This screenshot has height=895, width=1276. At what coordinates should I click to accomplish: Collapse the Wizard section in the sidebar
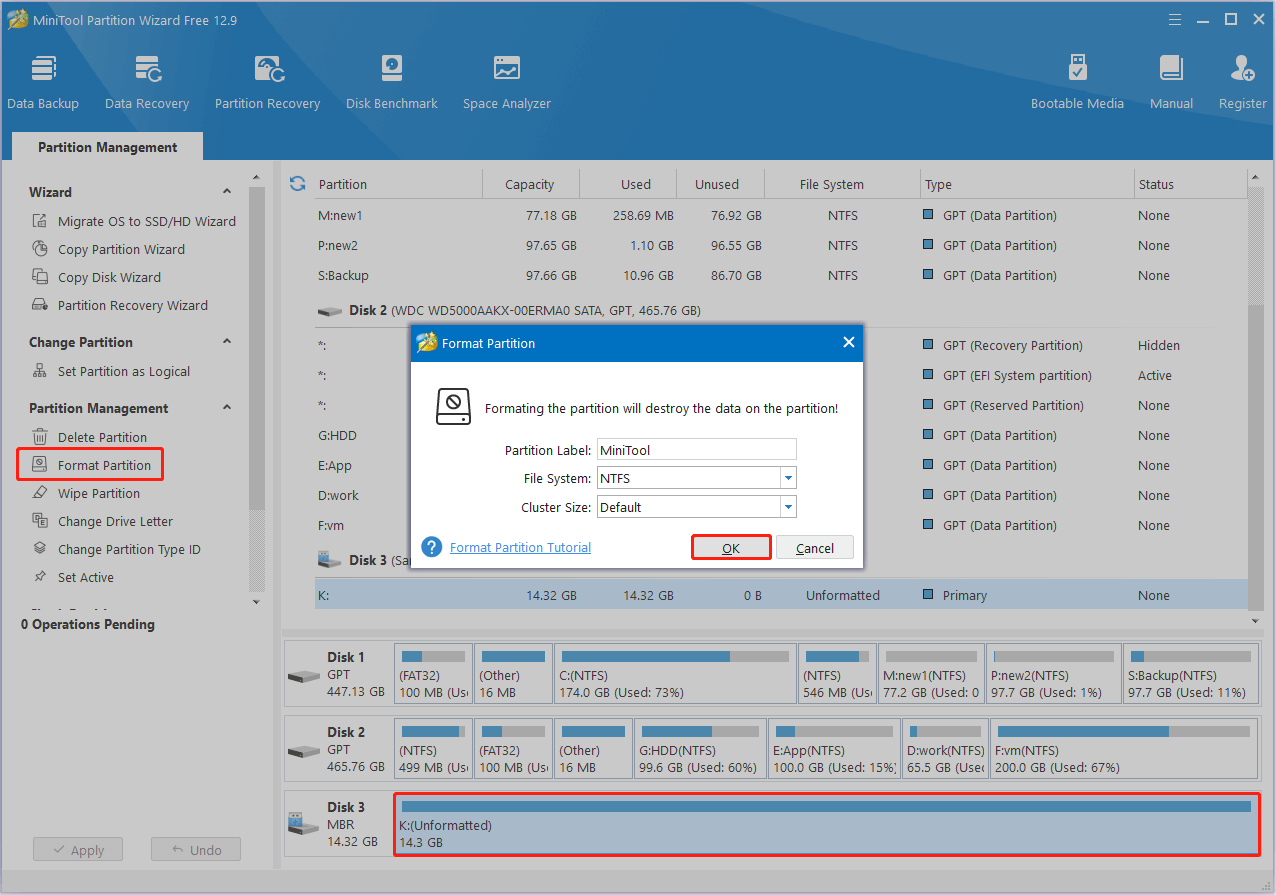(227, 191)
